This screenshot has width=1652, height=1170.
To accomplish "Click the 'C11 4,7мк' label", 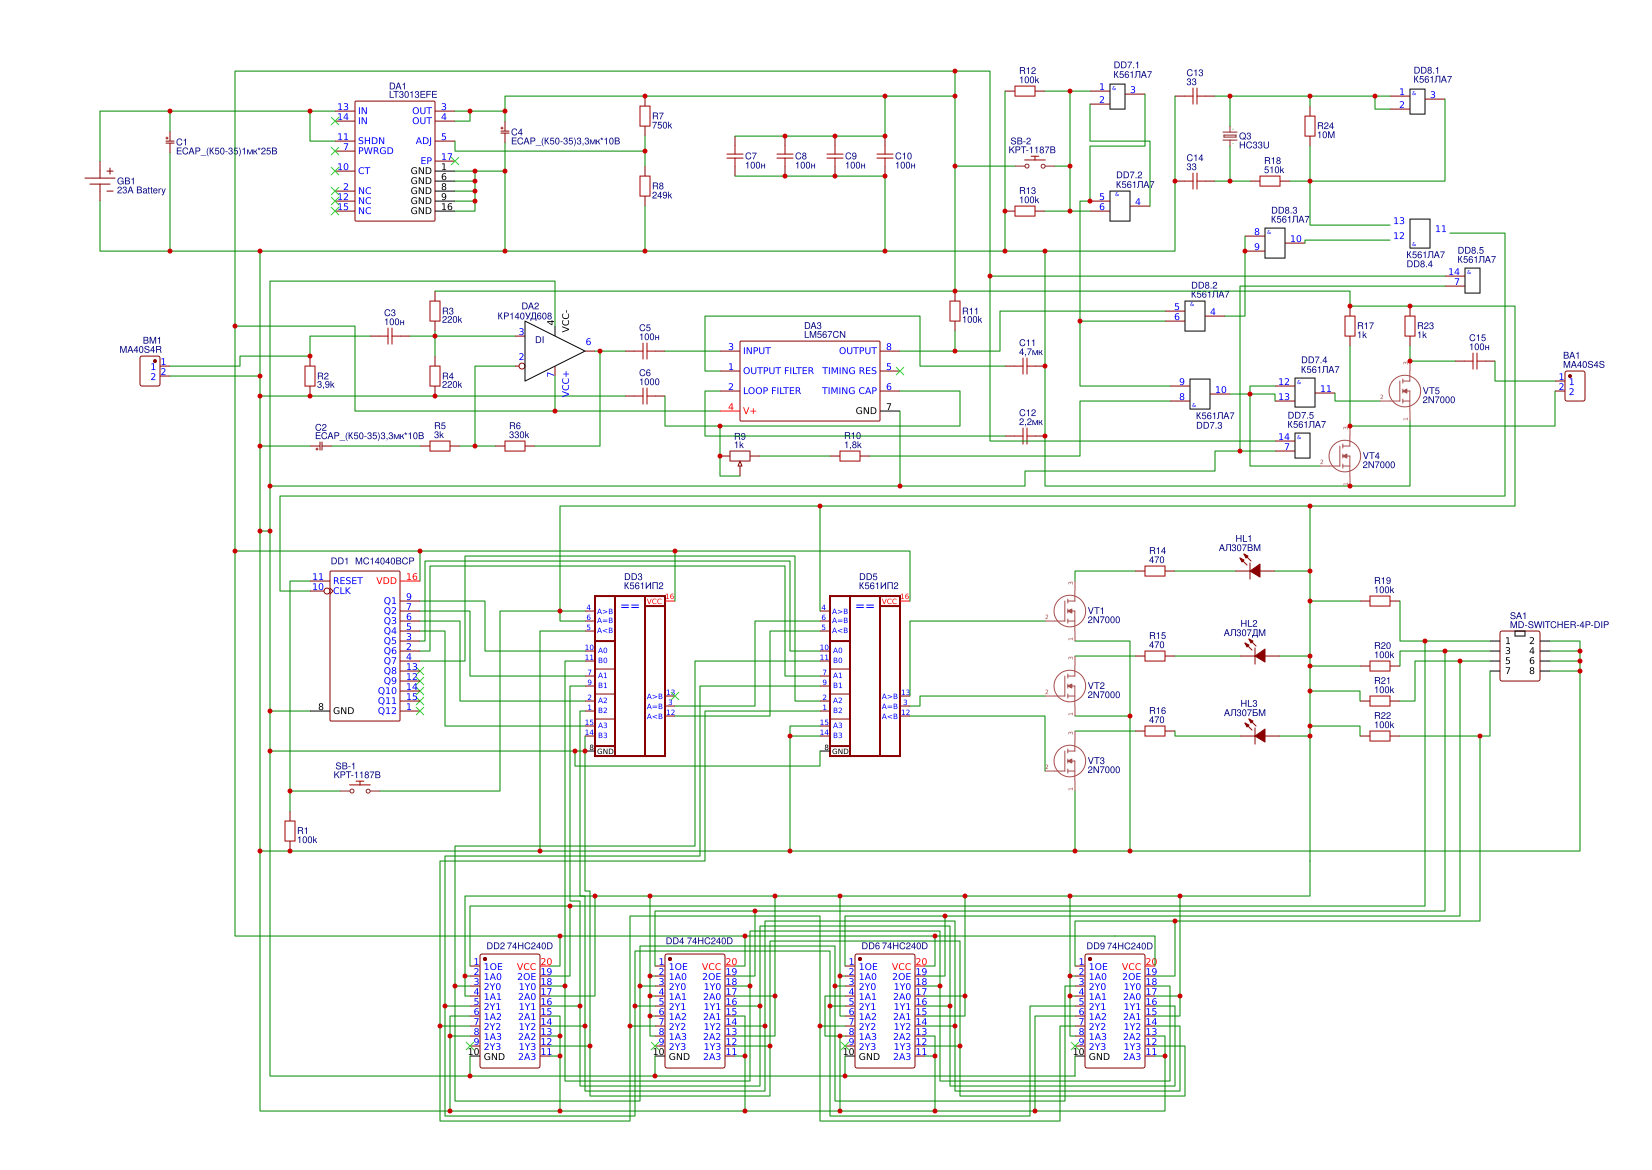I will pos(1031,348).
